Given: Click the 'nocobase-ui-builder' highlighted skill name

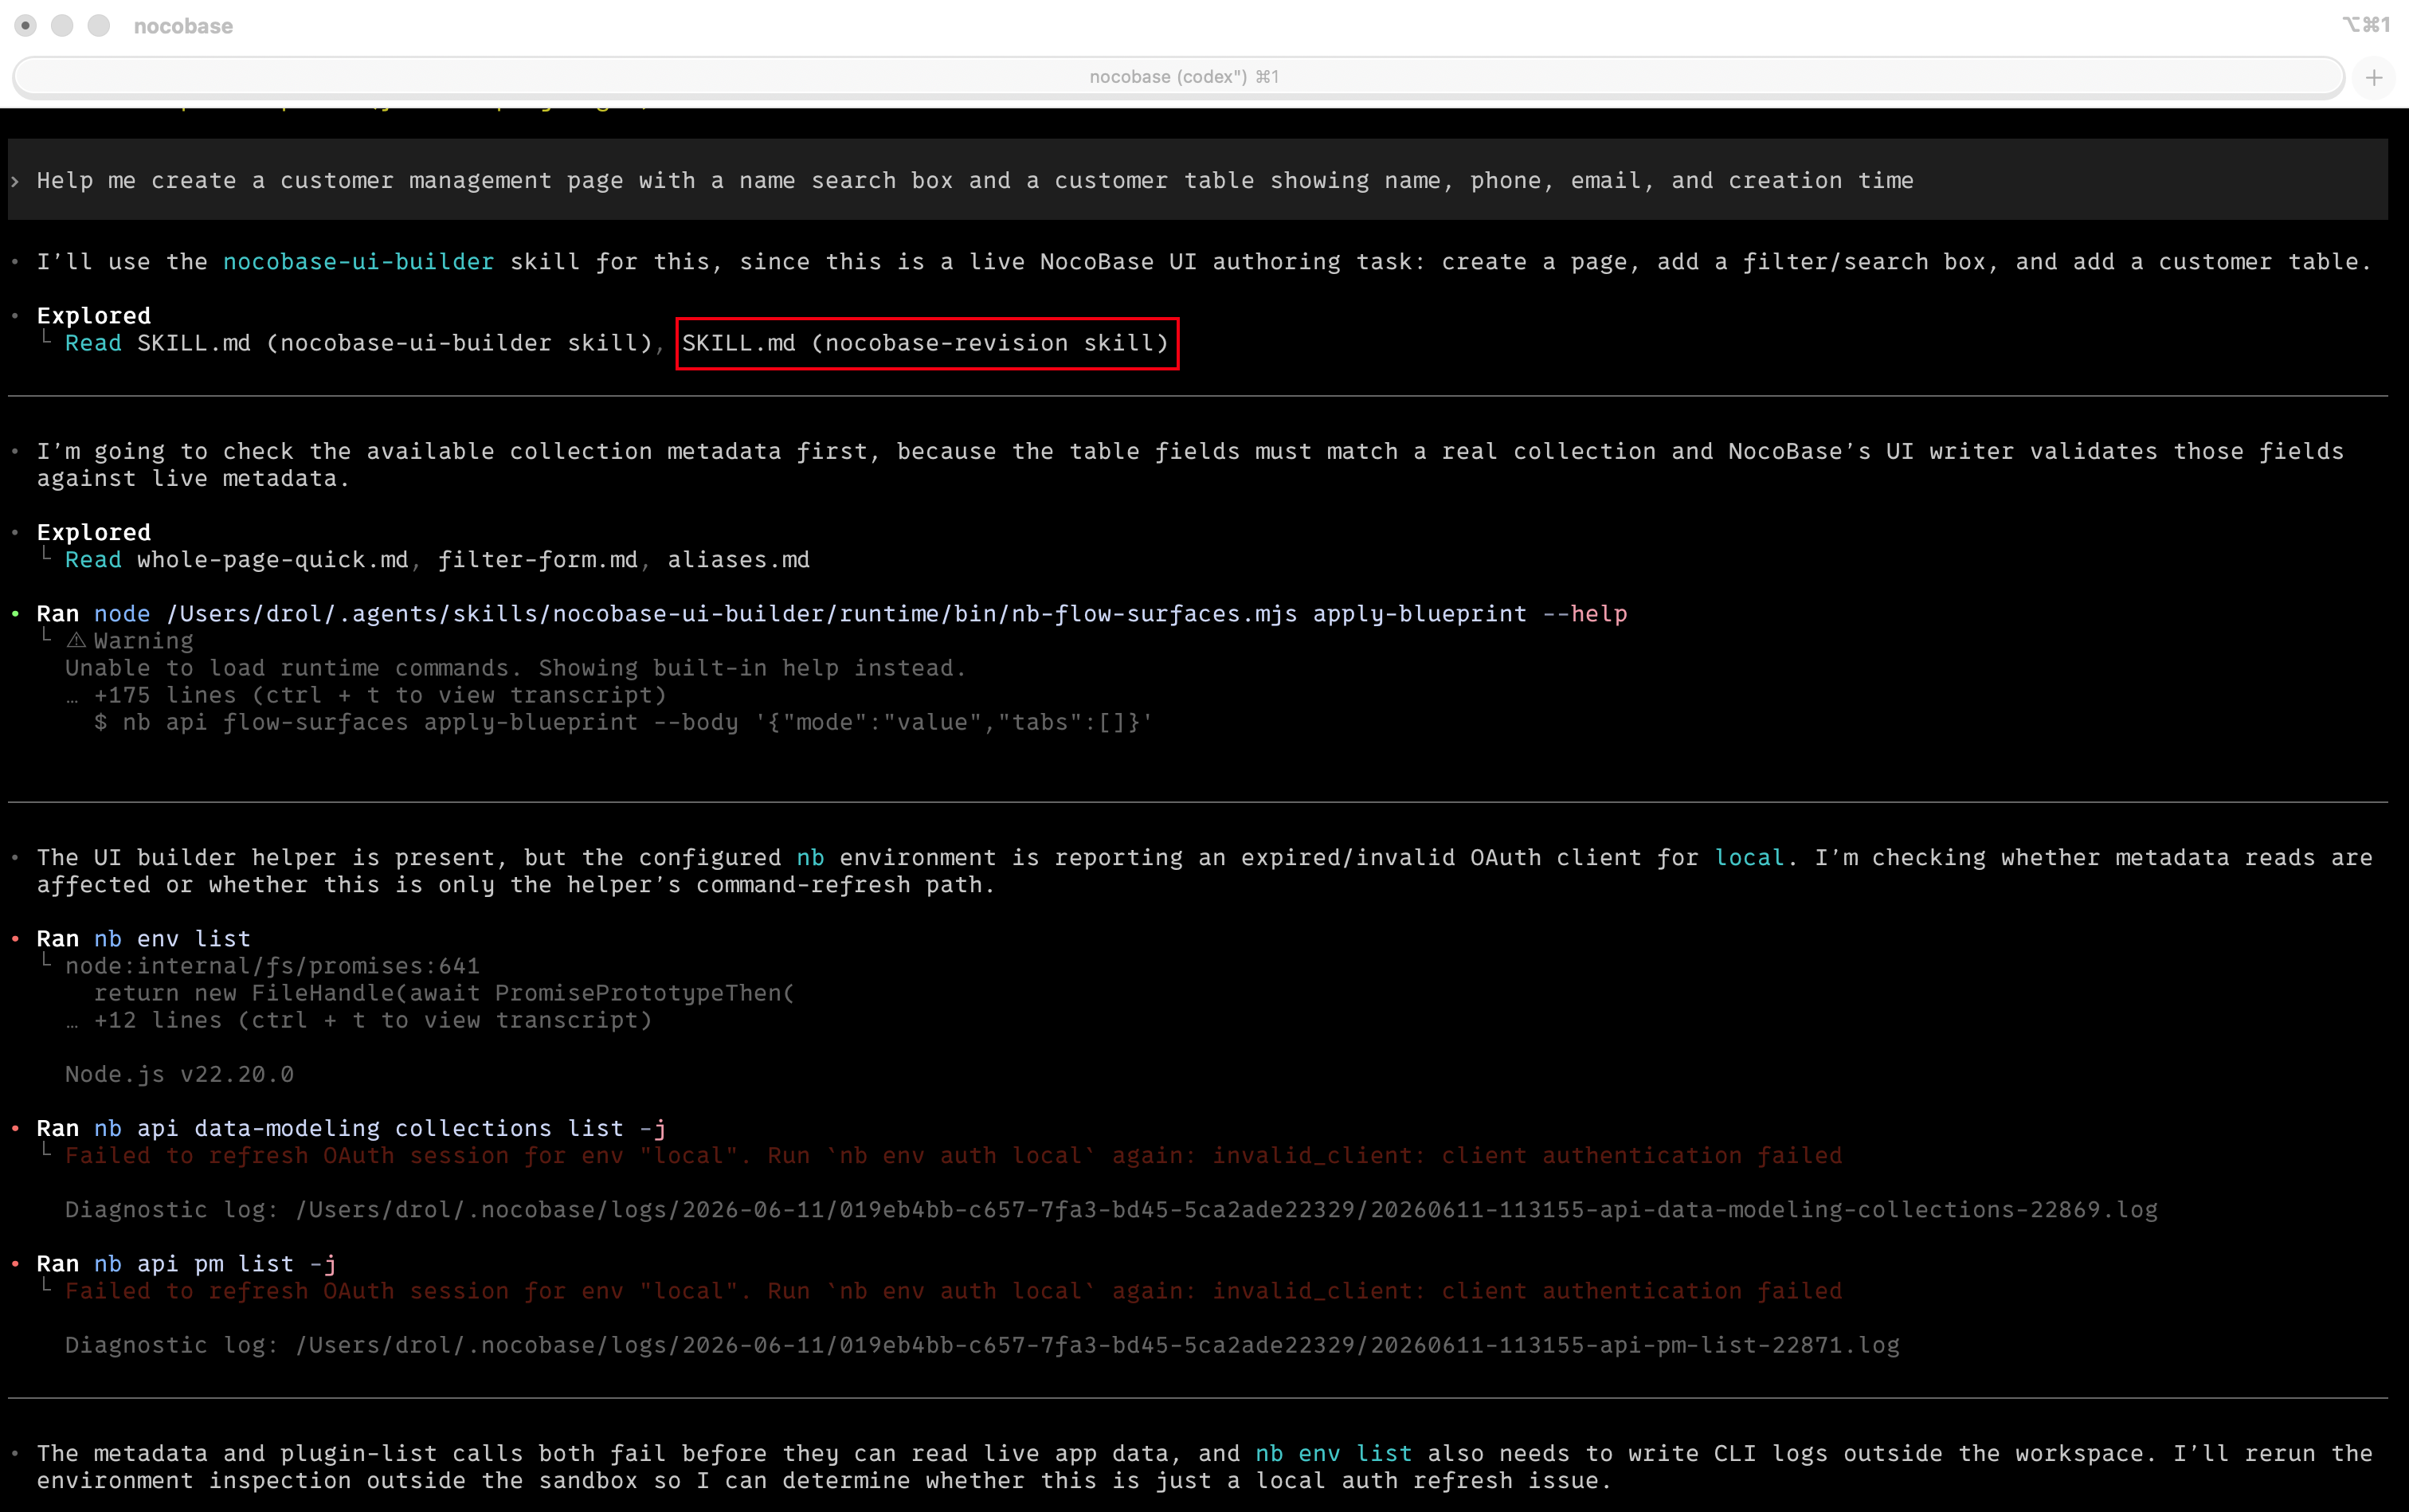Looking at the screenshot, I should [358, 262].
